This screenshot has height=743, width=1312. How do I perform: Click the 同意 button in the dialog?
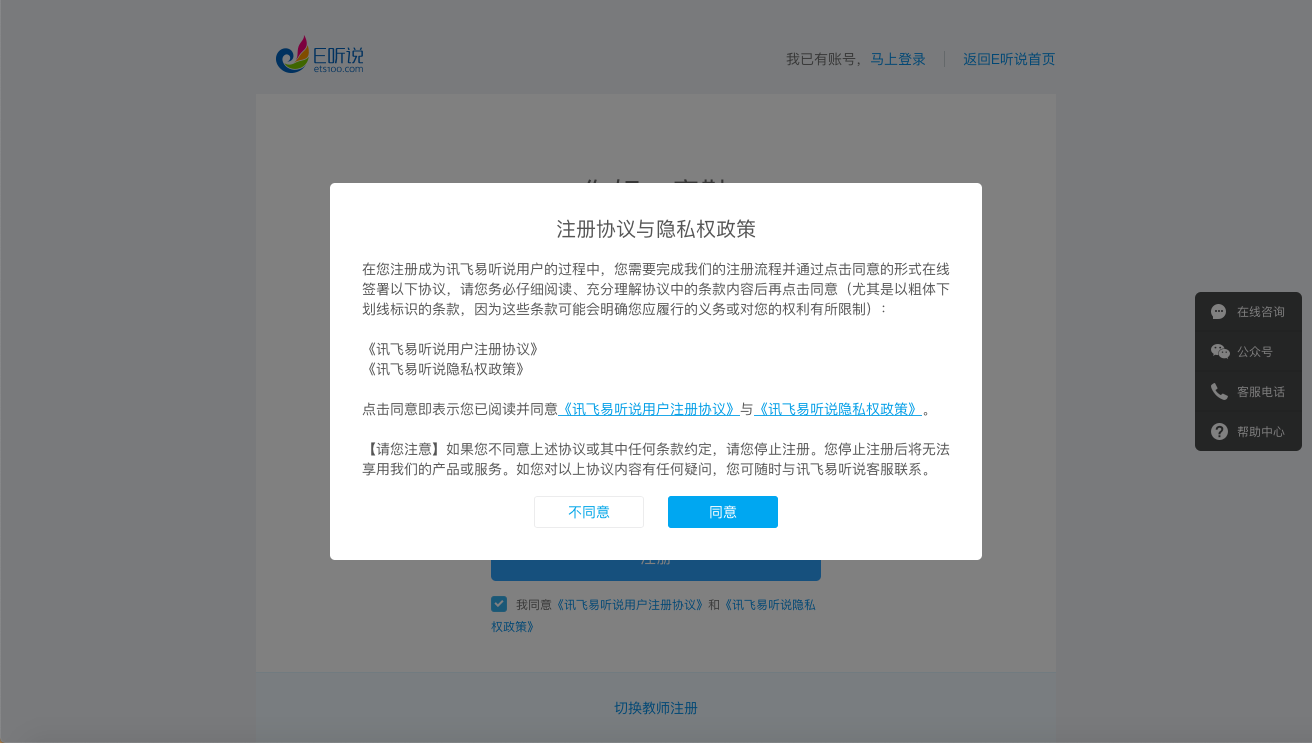point(723,512)
